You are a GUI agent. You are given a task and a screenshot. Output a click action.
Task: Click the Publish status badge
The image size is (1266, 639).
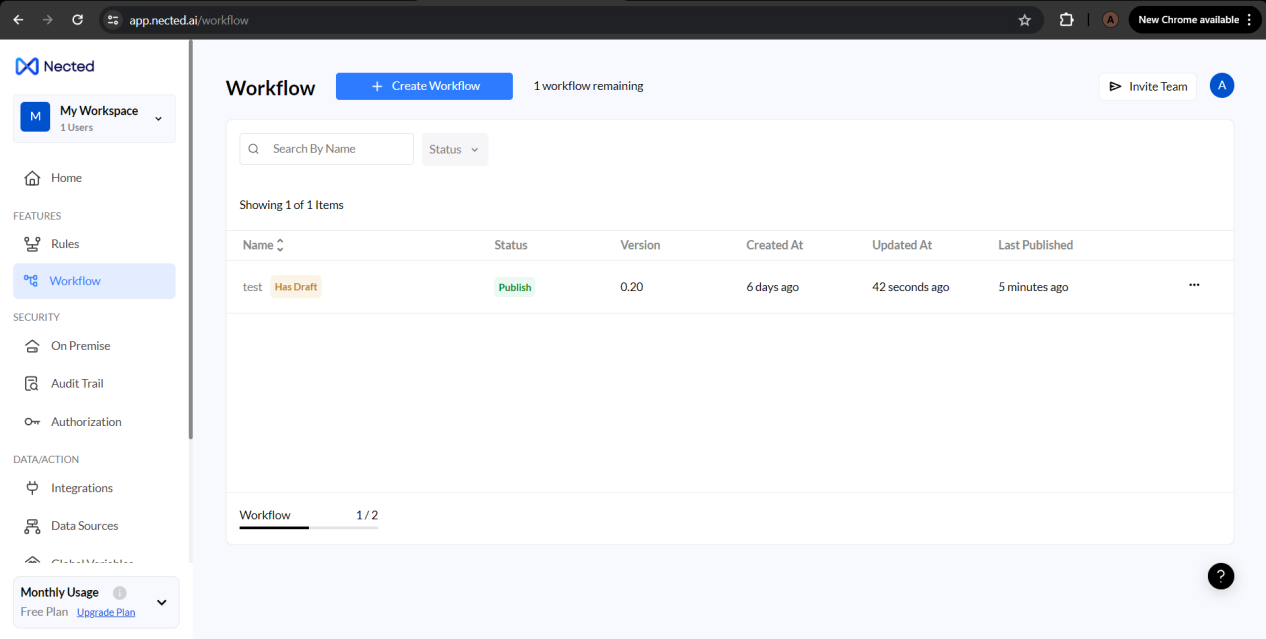(x=515, y=287)
